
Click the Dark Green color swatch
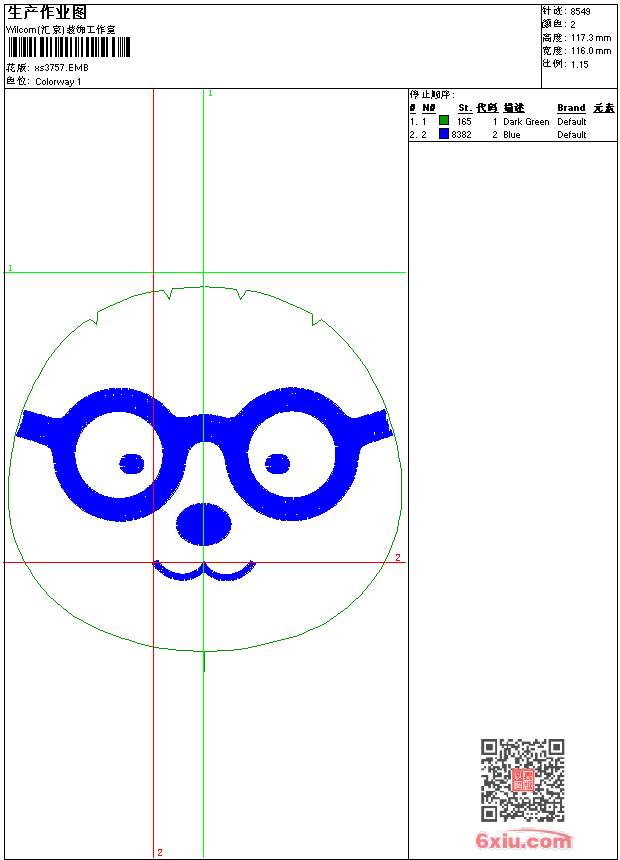444,121
